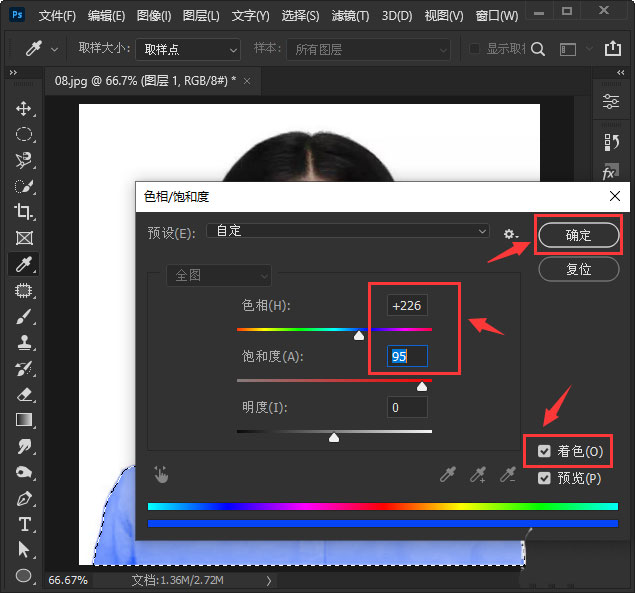The image size is (635, 593).
Task: Open the 文件(F) menu
Action: [57, 16]
